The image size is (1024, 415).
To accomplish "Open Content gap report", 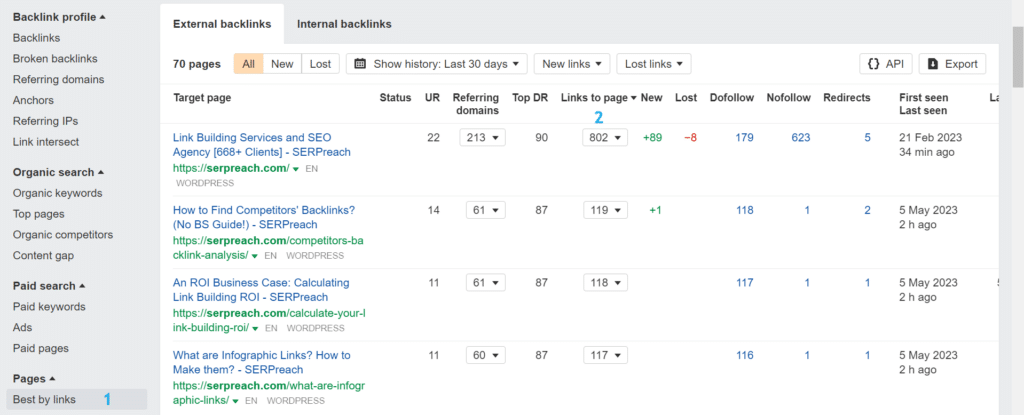I will (x=43, y=256).
